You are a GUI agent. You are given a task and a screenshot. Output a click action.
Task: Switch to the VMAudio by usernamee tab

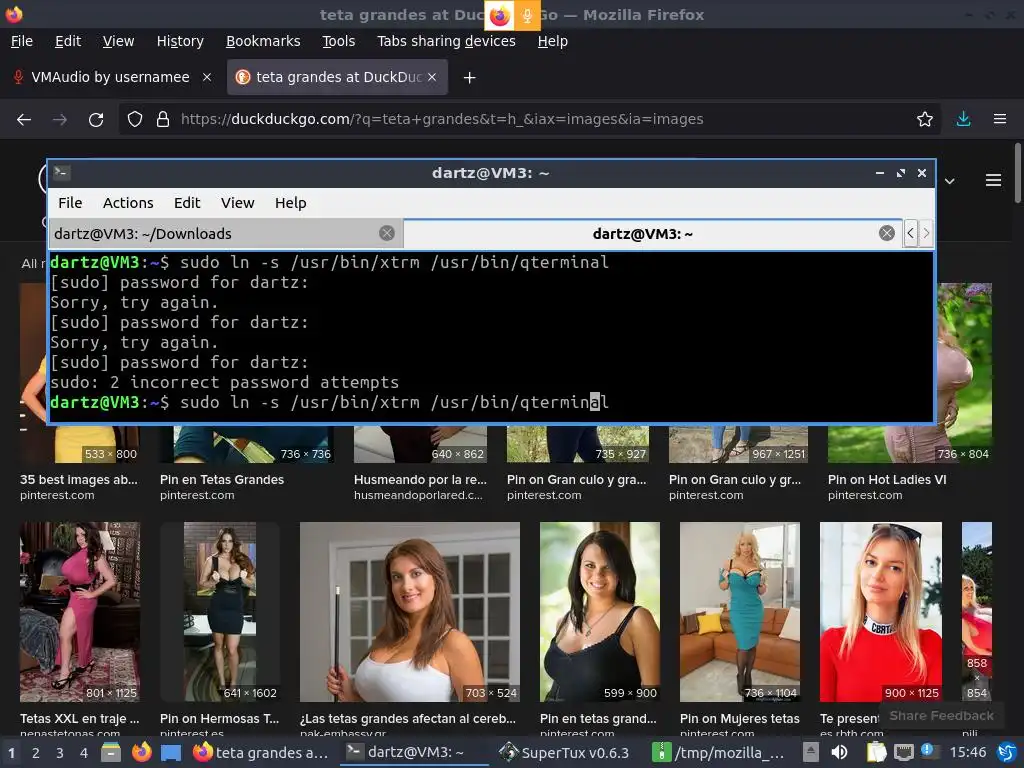(x=110, y=77)
